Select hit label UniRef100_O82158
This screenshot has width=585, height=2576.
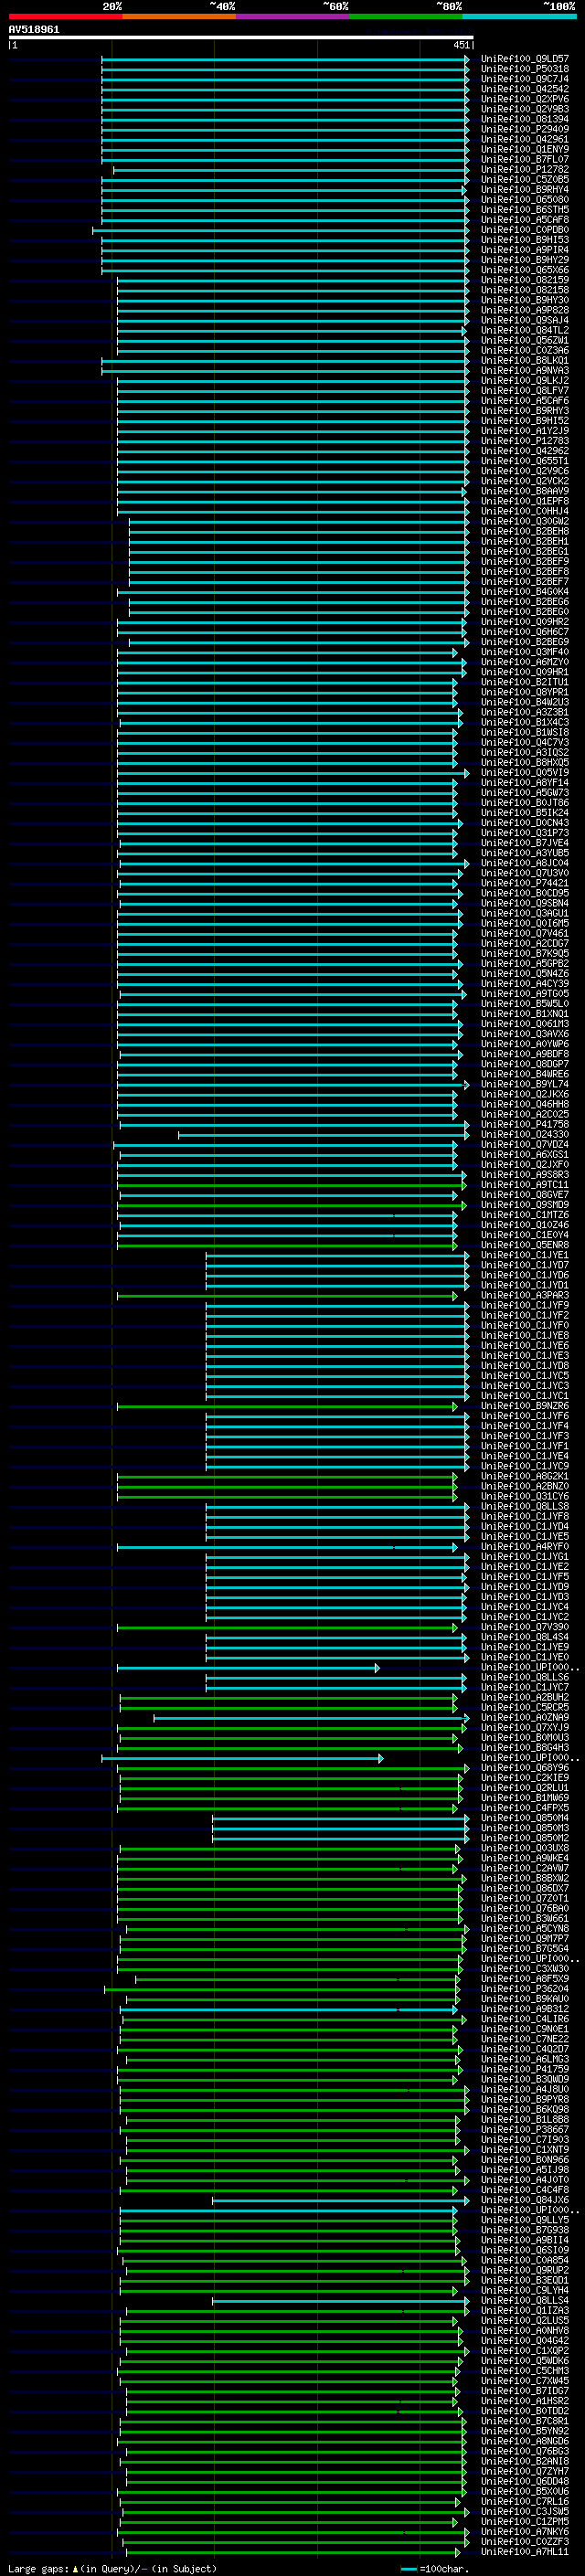(525, 290)
